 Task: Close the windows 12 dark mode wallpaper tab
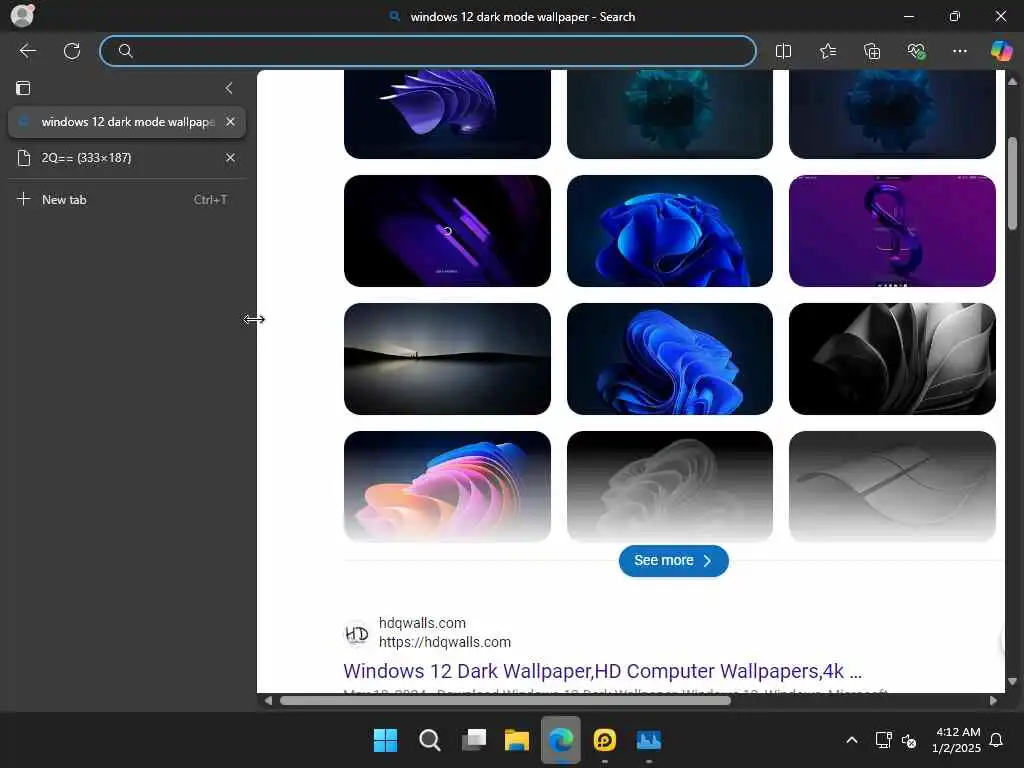click(x=230, y=122)
